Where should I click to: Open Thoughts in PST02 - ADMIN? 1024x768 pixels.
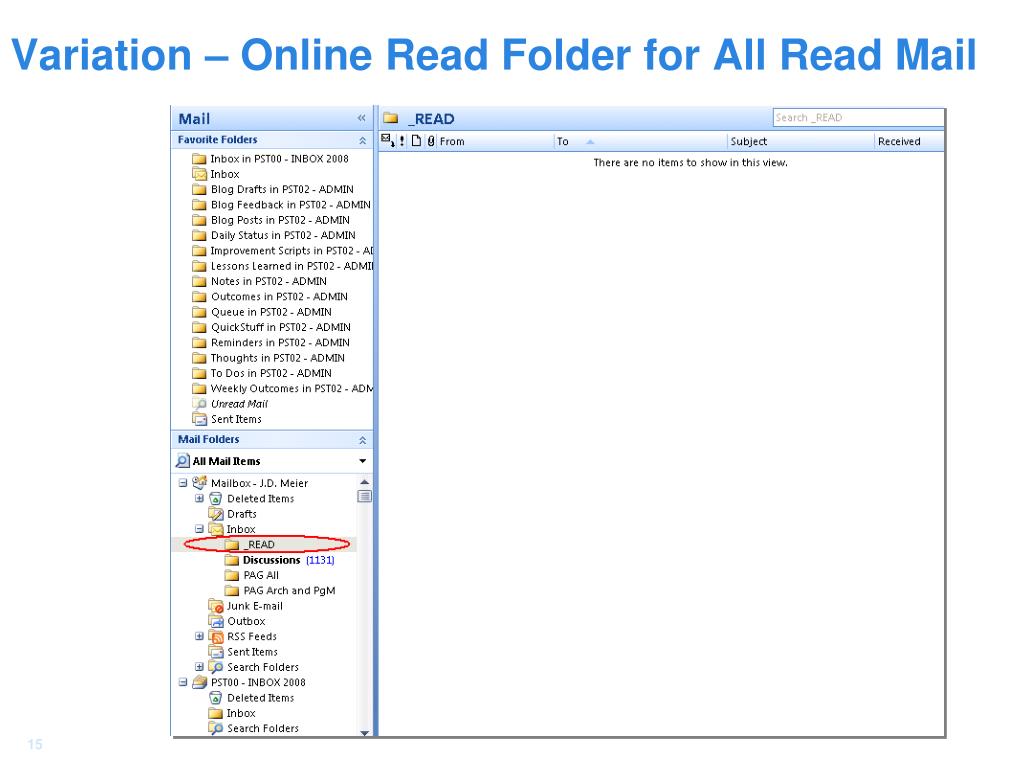tap(268, 358)
